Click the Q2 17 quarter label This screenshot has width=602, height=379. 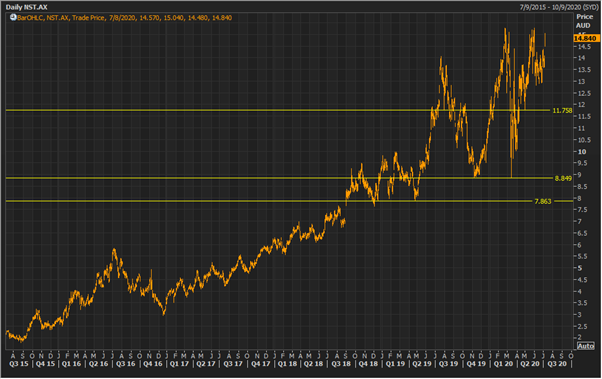click(x=206, y=364)
